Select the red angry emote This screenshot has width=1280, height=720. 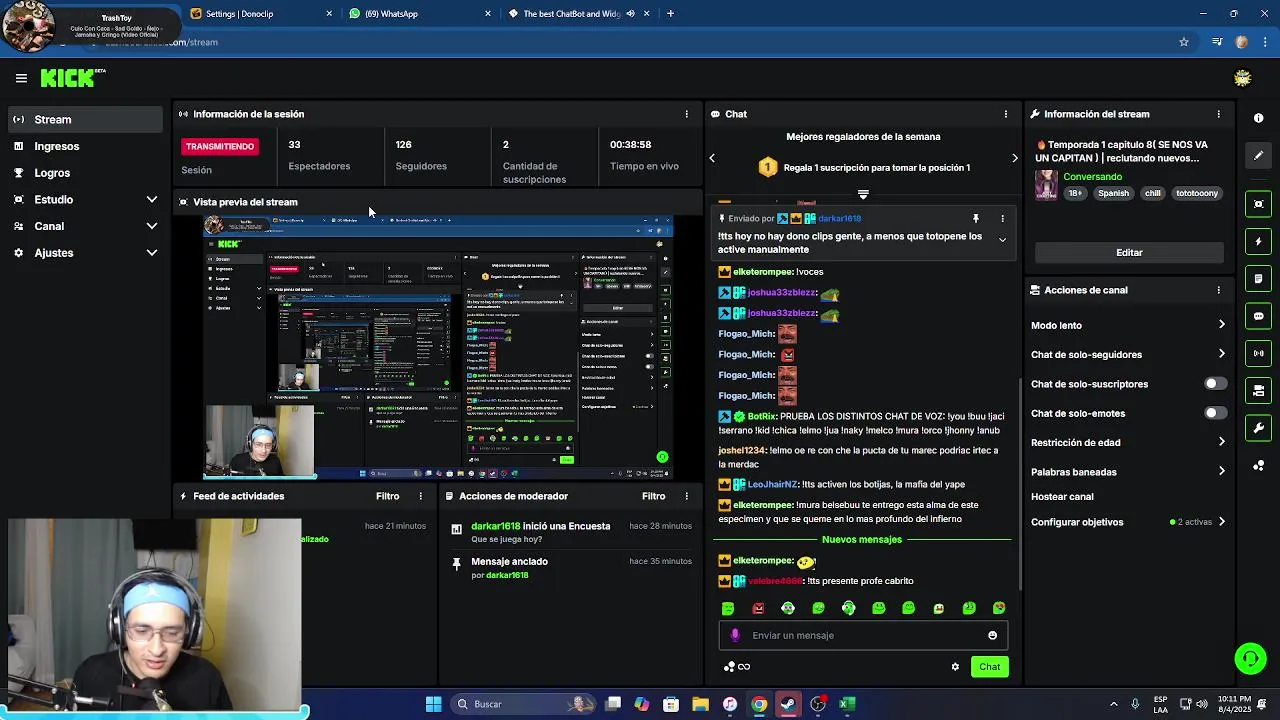click(x=758, y=608)
